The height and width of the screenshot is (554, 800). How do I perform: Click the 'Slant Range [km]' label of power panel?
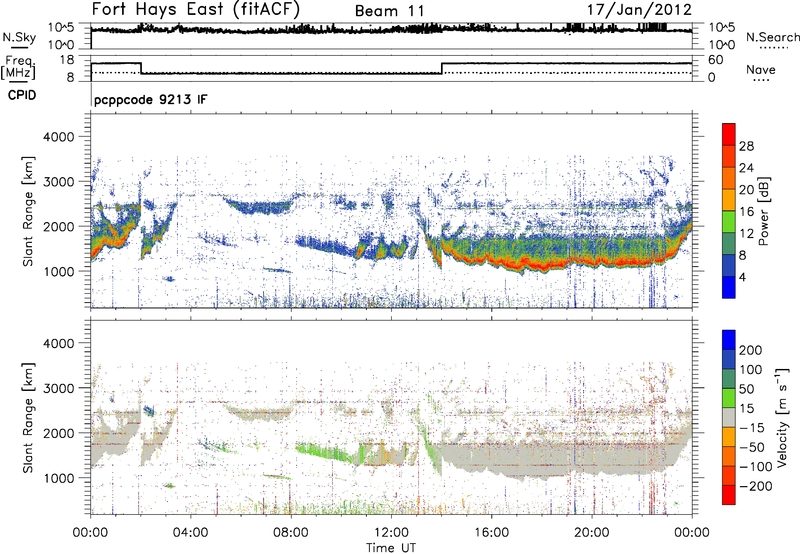click(x=28, y=211)
